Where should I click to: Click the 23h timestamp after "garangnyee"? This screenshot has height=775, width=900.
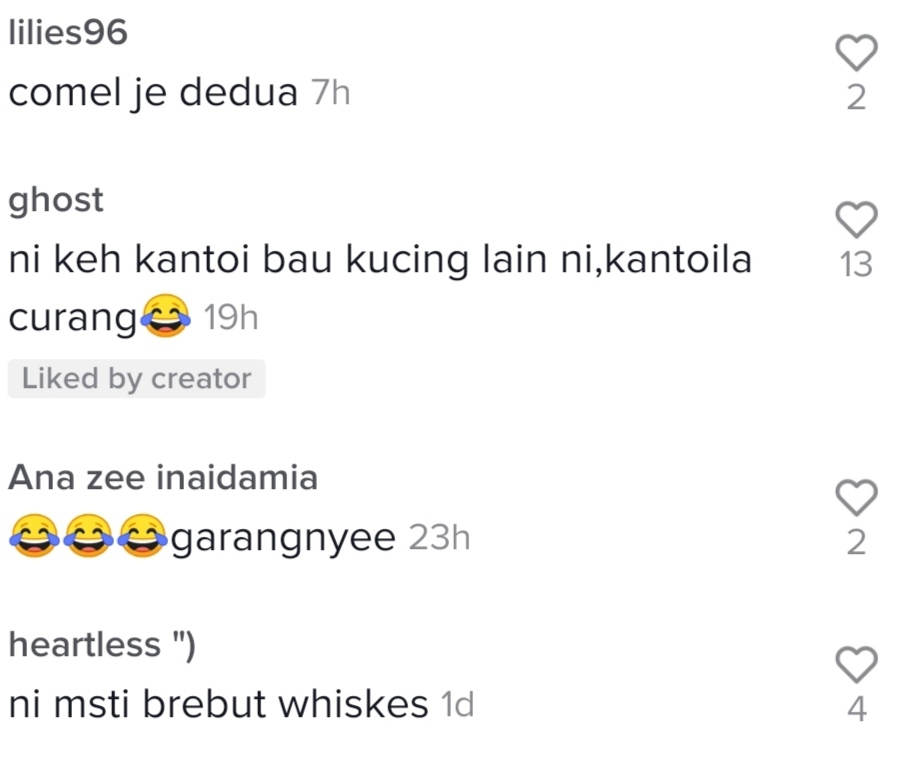click(440, 538)
